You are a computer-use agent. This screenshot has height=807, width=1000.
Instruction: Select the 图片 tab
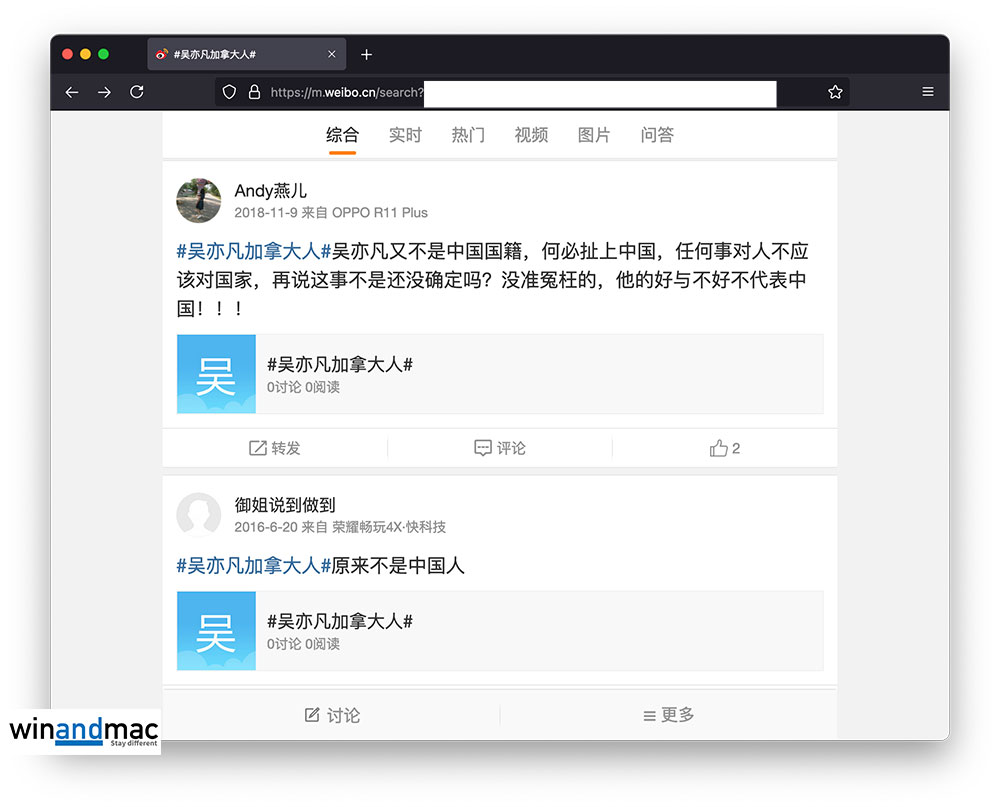coord(594,135)
